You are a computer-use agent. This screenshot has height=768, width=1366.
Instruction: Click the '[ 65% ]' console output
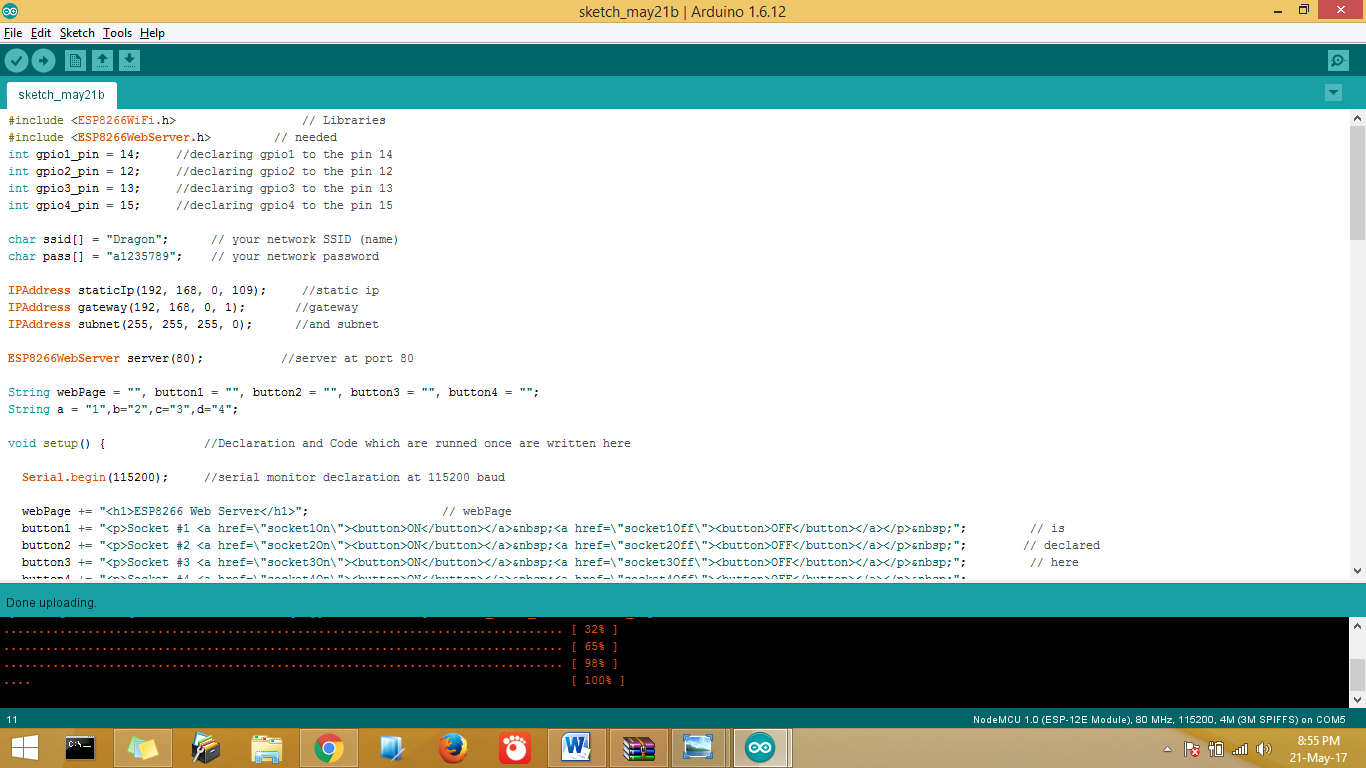click(595, 647)
